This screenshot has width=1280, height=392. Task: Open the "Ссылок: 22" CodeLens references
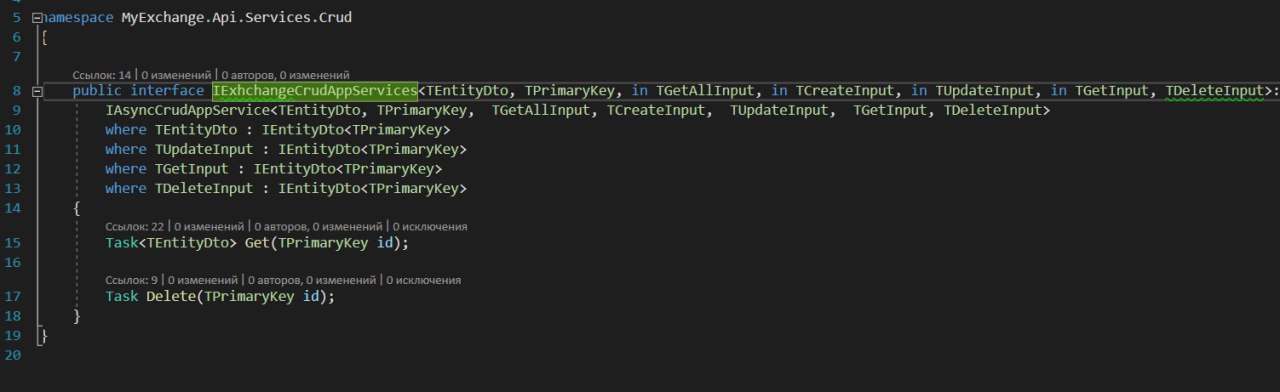tap(135, 227)
